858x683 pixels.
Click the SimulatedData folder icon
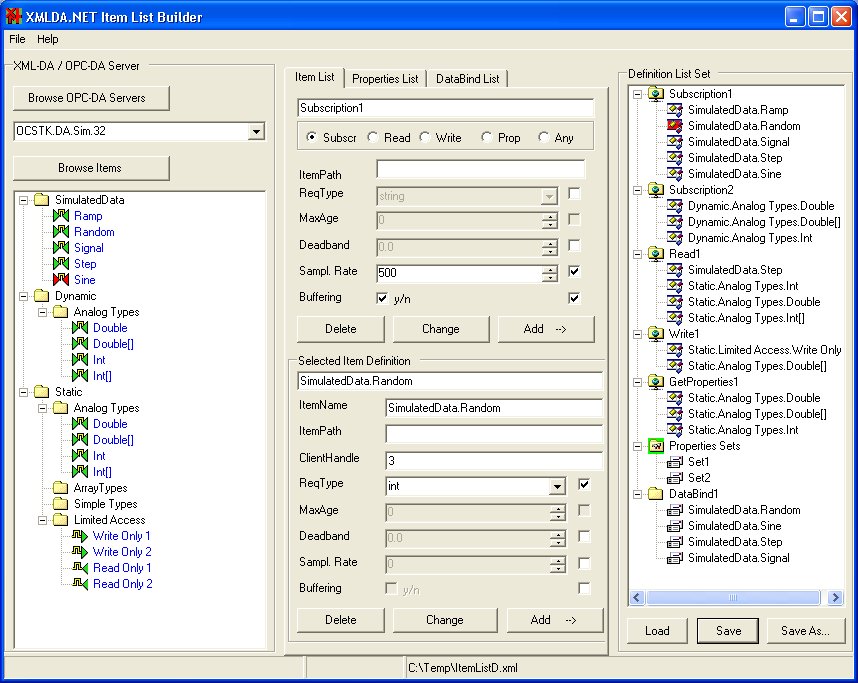pos(42,200)
